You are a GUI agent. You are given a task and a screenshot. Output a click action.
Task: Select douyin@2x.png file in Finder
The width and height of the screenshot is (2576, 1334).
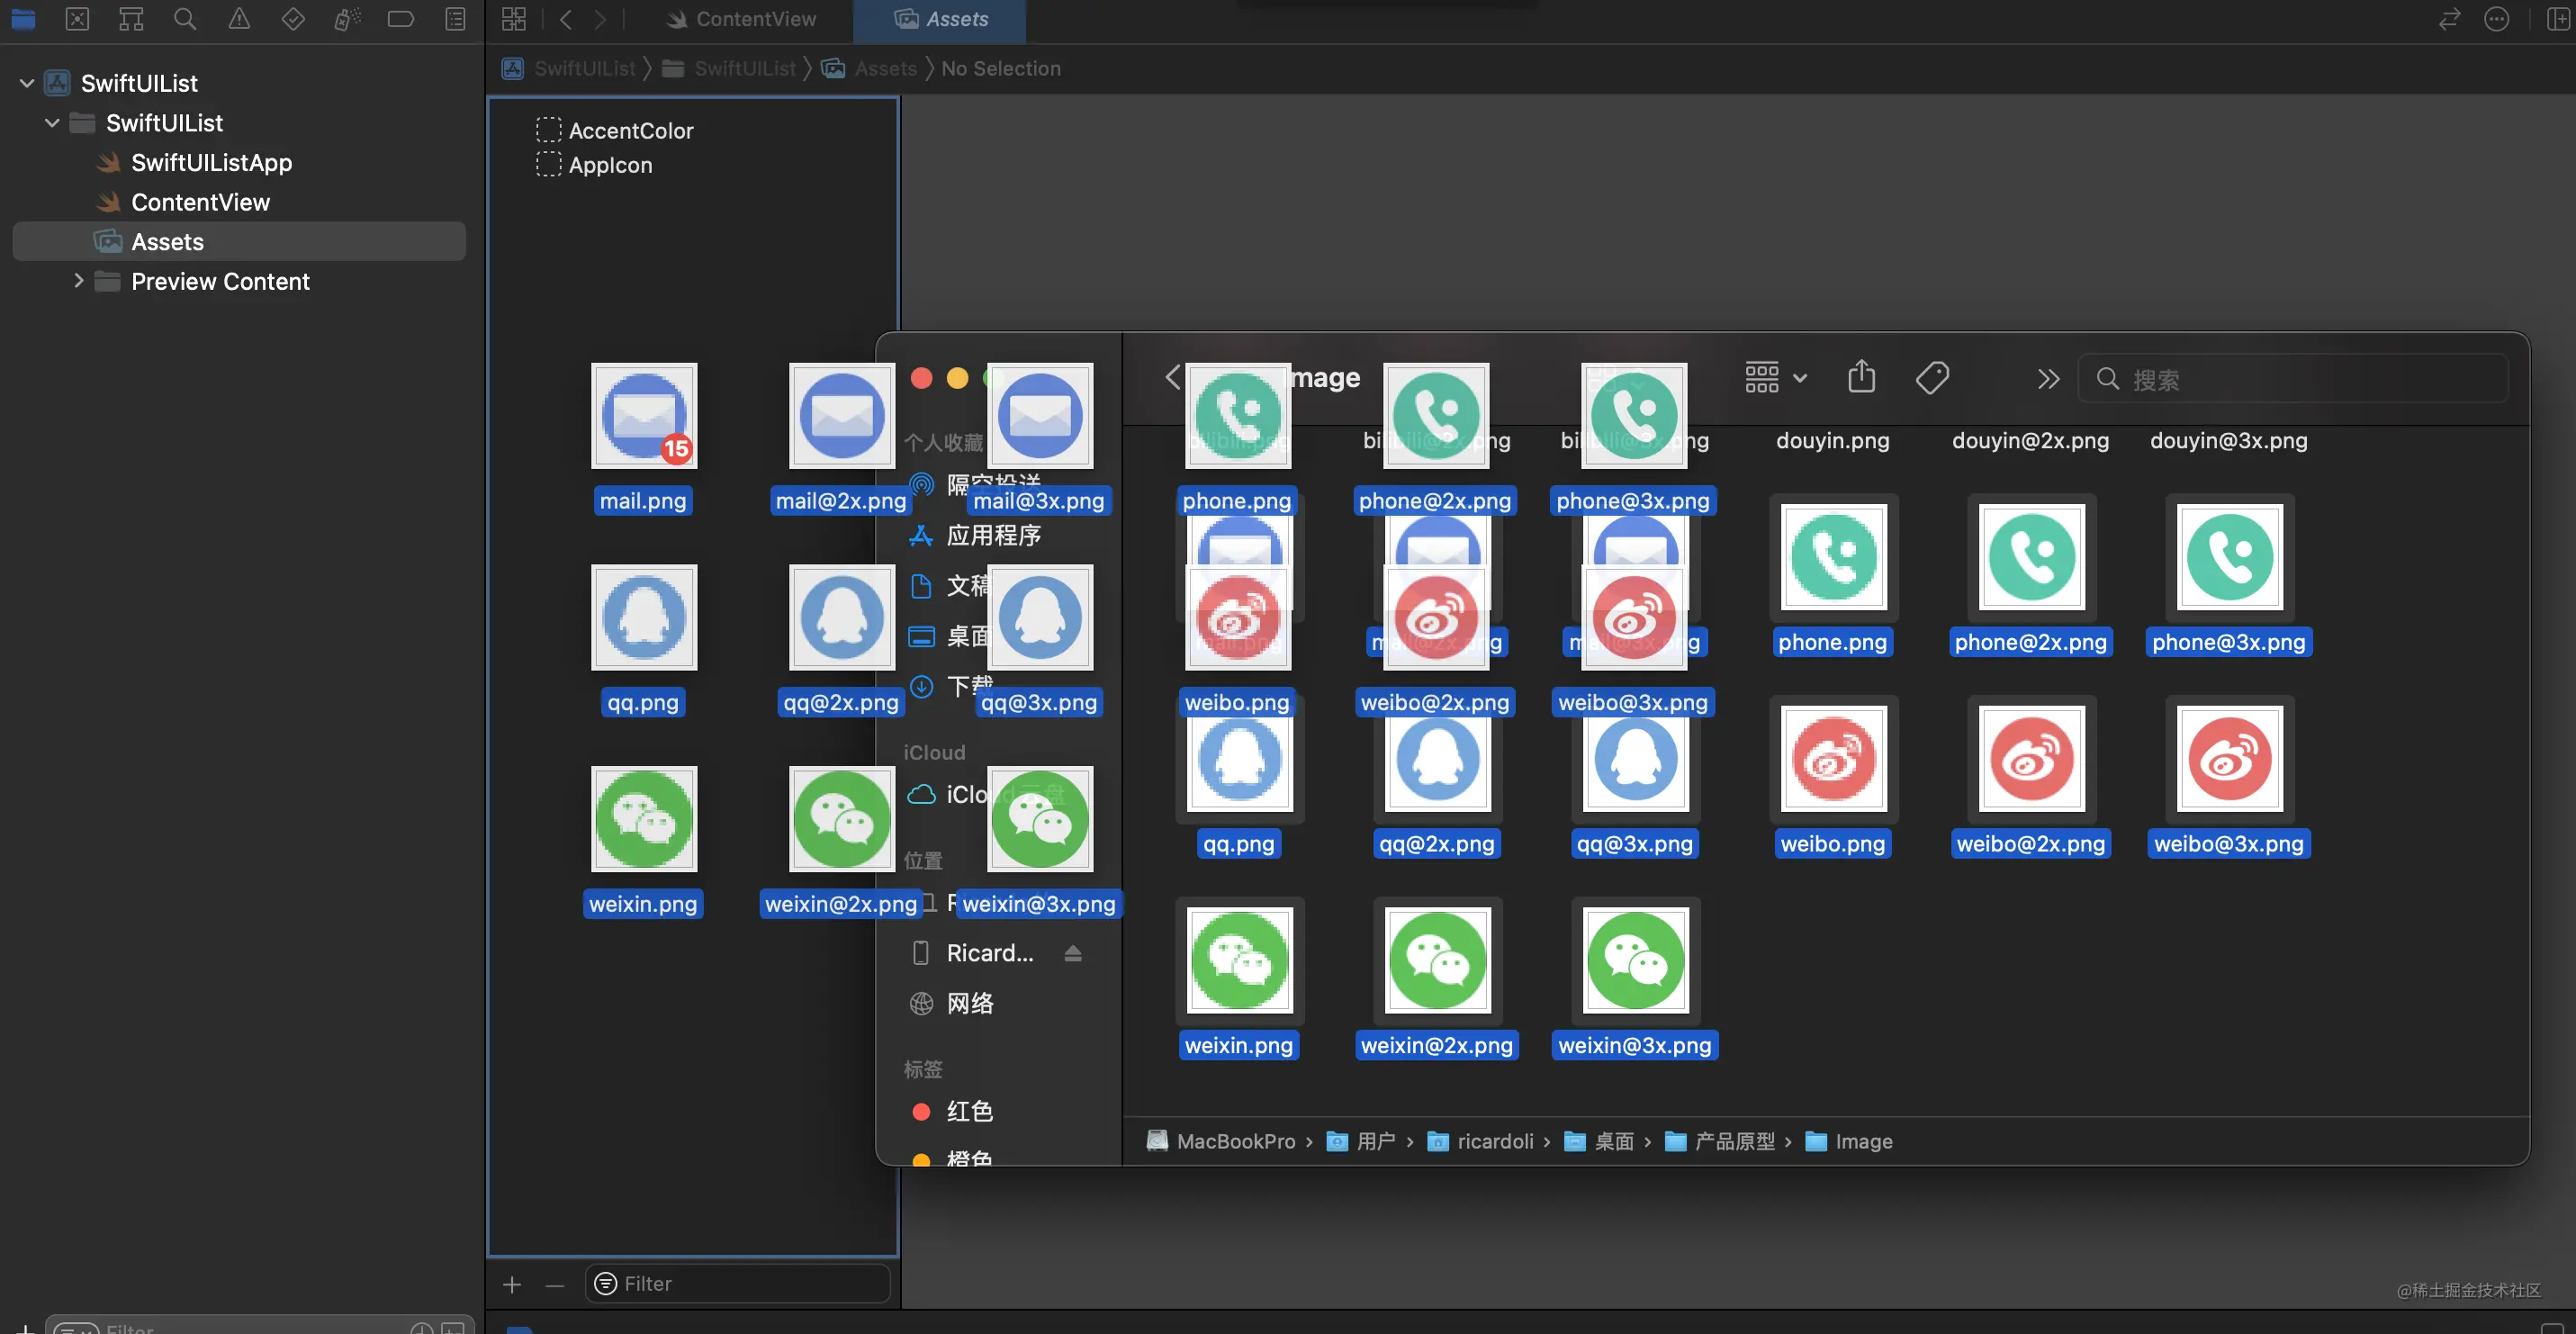(x=2030, y=440)
